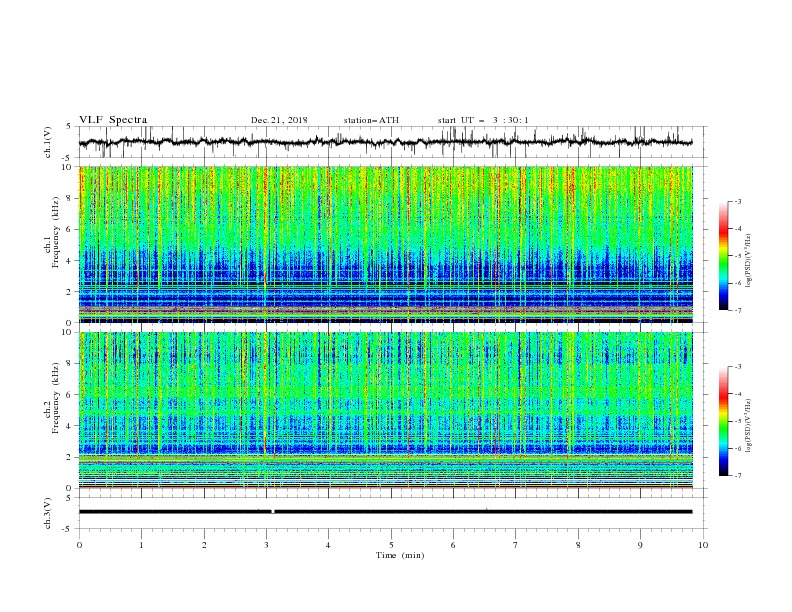
Task: Click the 'start UT = 3:30:1' label
Action: tap(482, 120)
